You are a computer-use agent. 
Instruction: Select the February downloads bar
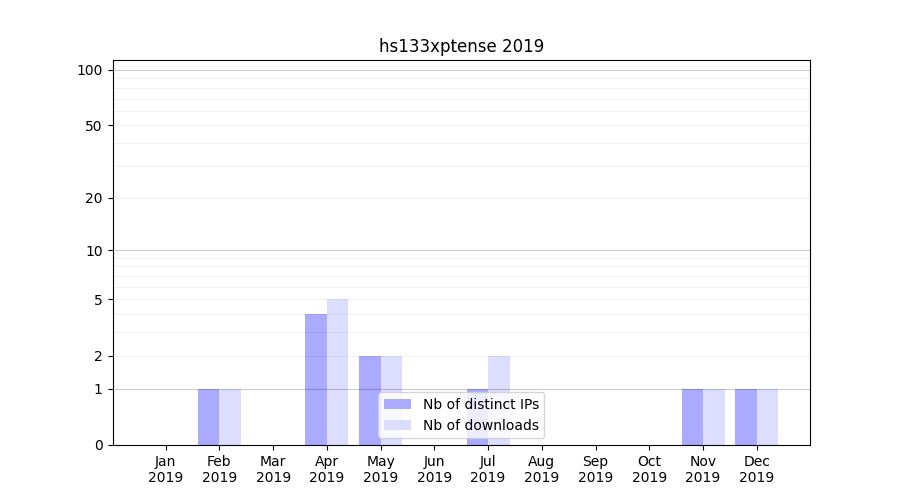click(230, 416)
